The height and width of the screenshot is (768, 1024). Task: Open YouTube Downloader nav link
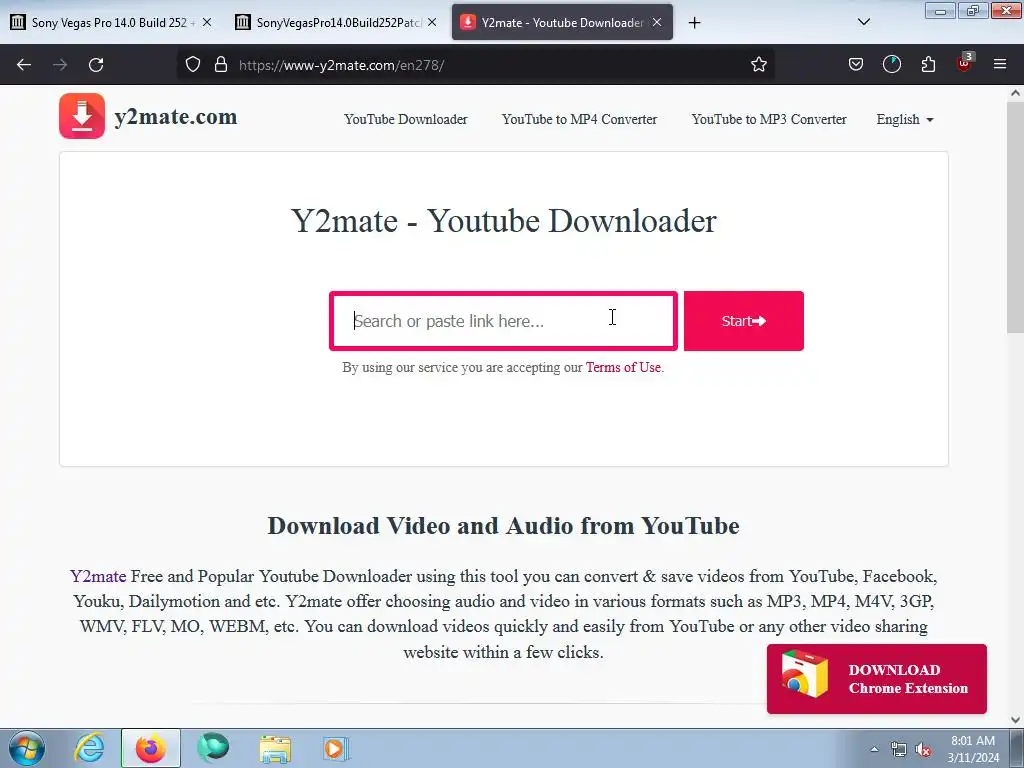[406, 120]
